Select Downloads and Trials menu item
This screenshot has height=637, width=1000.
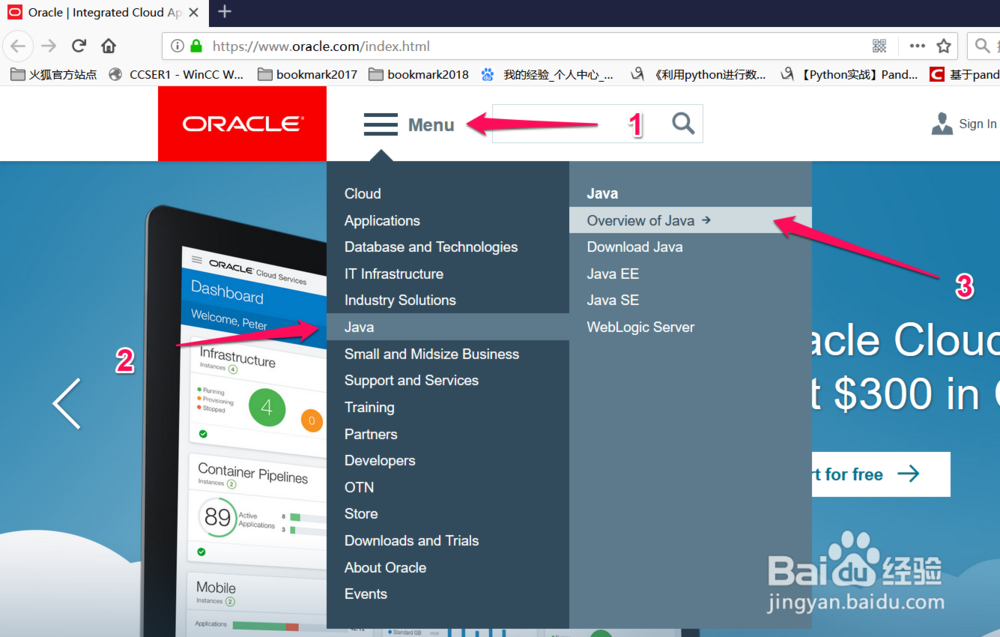(x=411, y=541)
